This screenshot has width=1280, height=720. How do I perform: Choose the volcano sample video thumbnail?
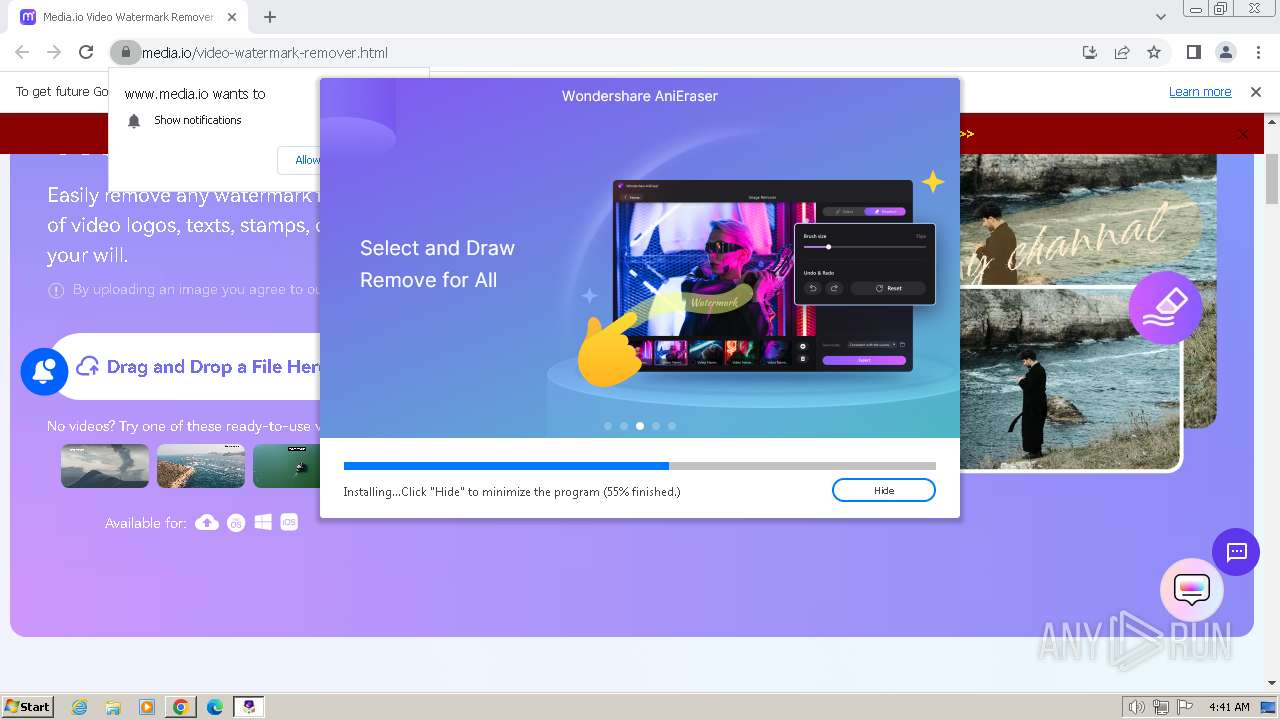[x=105, y=466]
